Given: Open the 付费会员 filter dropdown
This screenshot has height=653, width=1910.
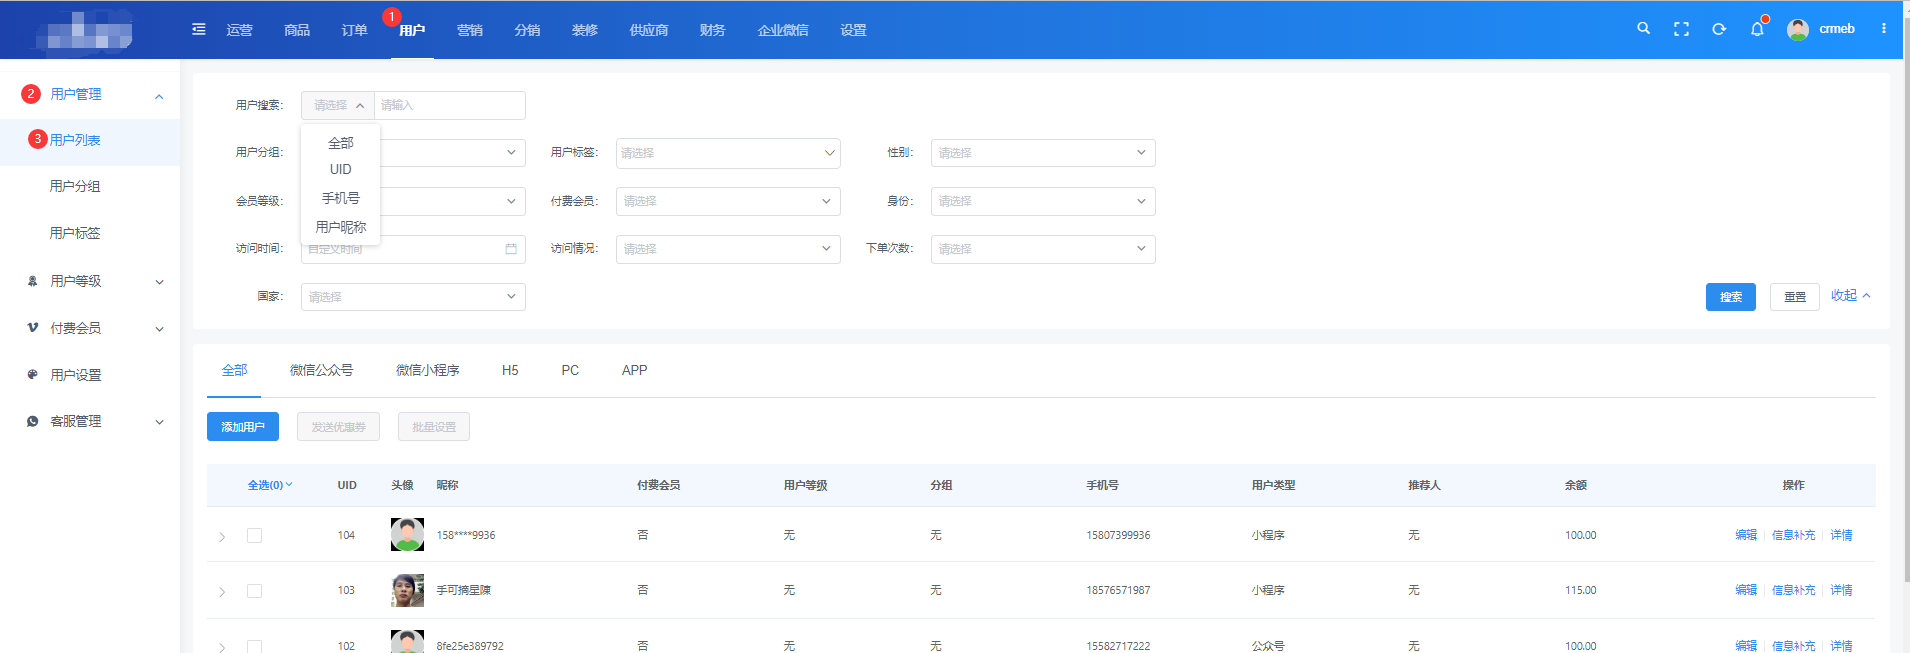Looking at the screenshot, I should point(728,201).
